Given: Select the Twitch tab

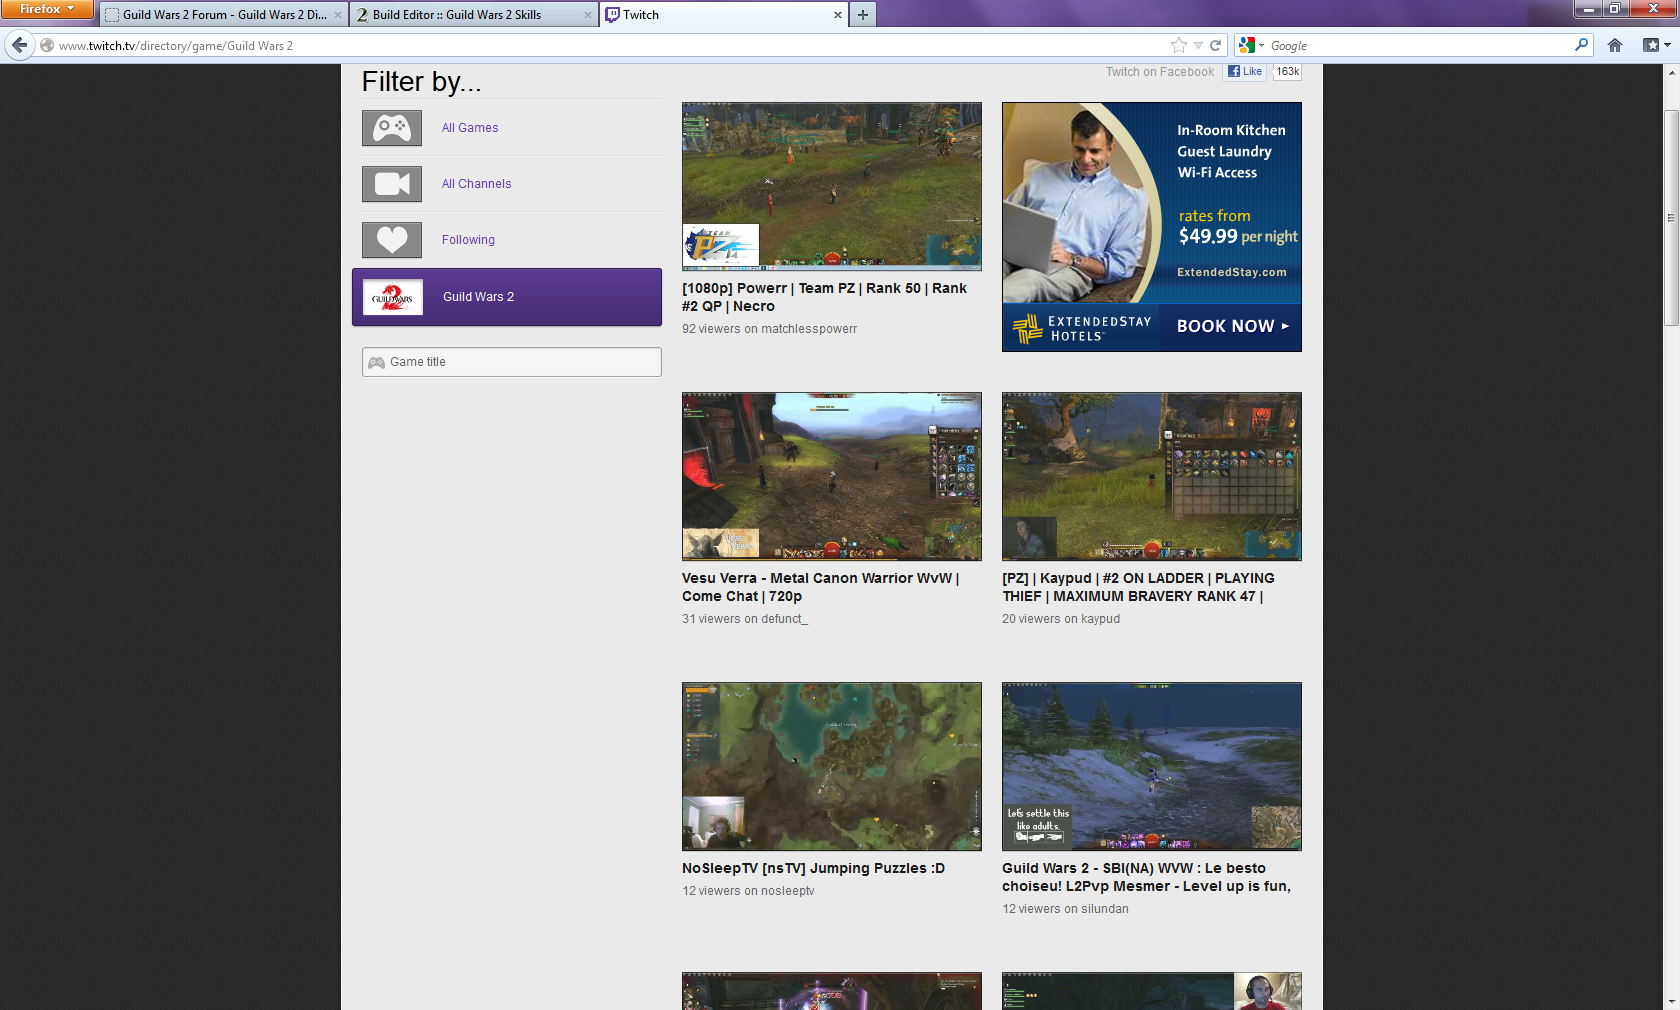Looking at the screenshot, I should click(723, 15).
